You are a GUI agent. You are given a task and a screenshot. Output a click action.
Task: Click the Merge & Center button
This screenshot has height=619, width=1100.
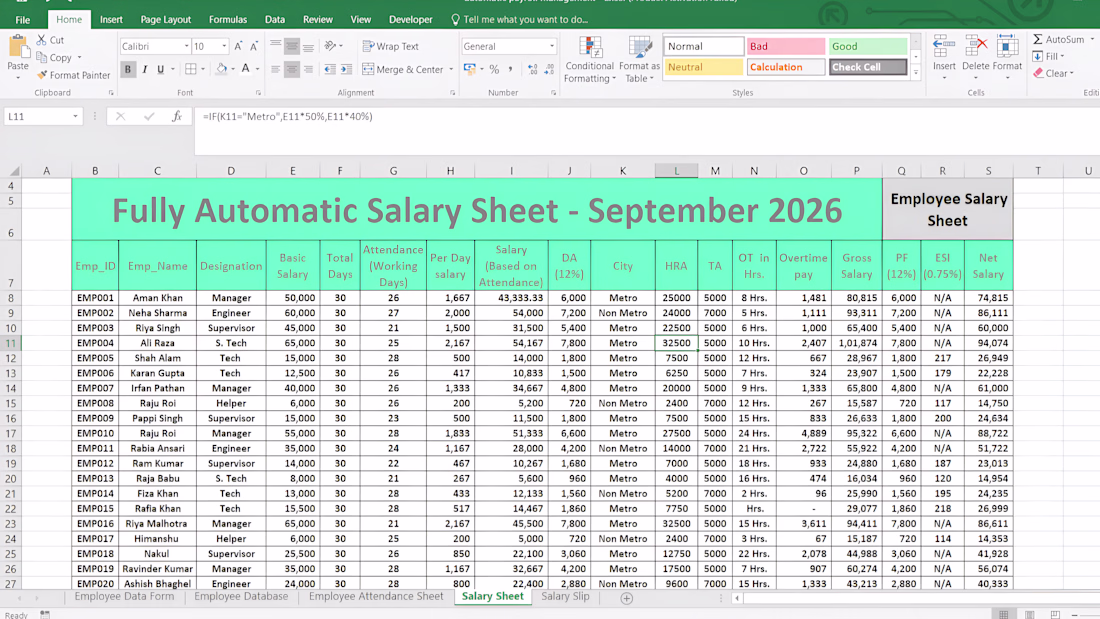[403, 69]
